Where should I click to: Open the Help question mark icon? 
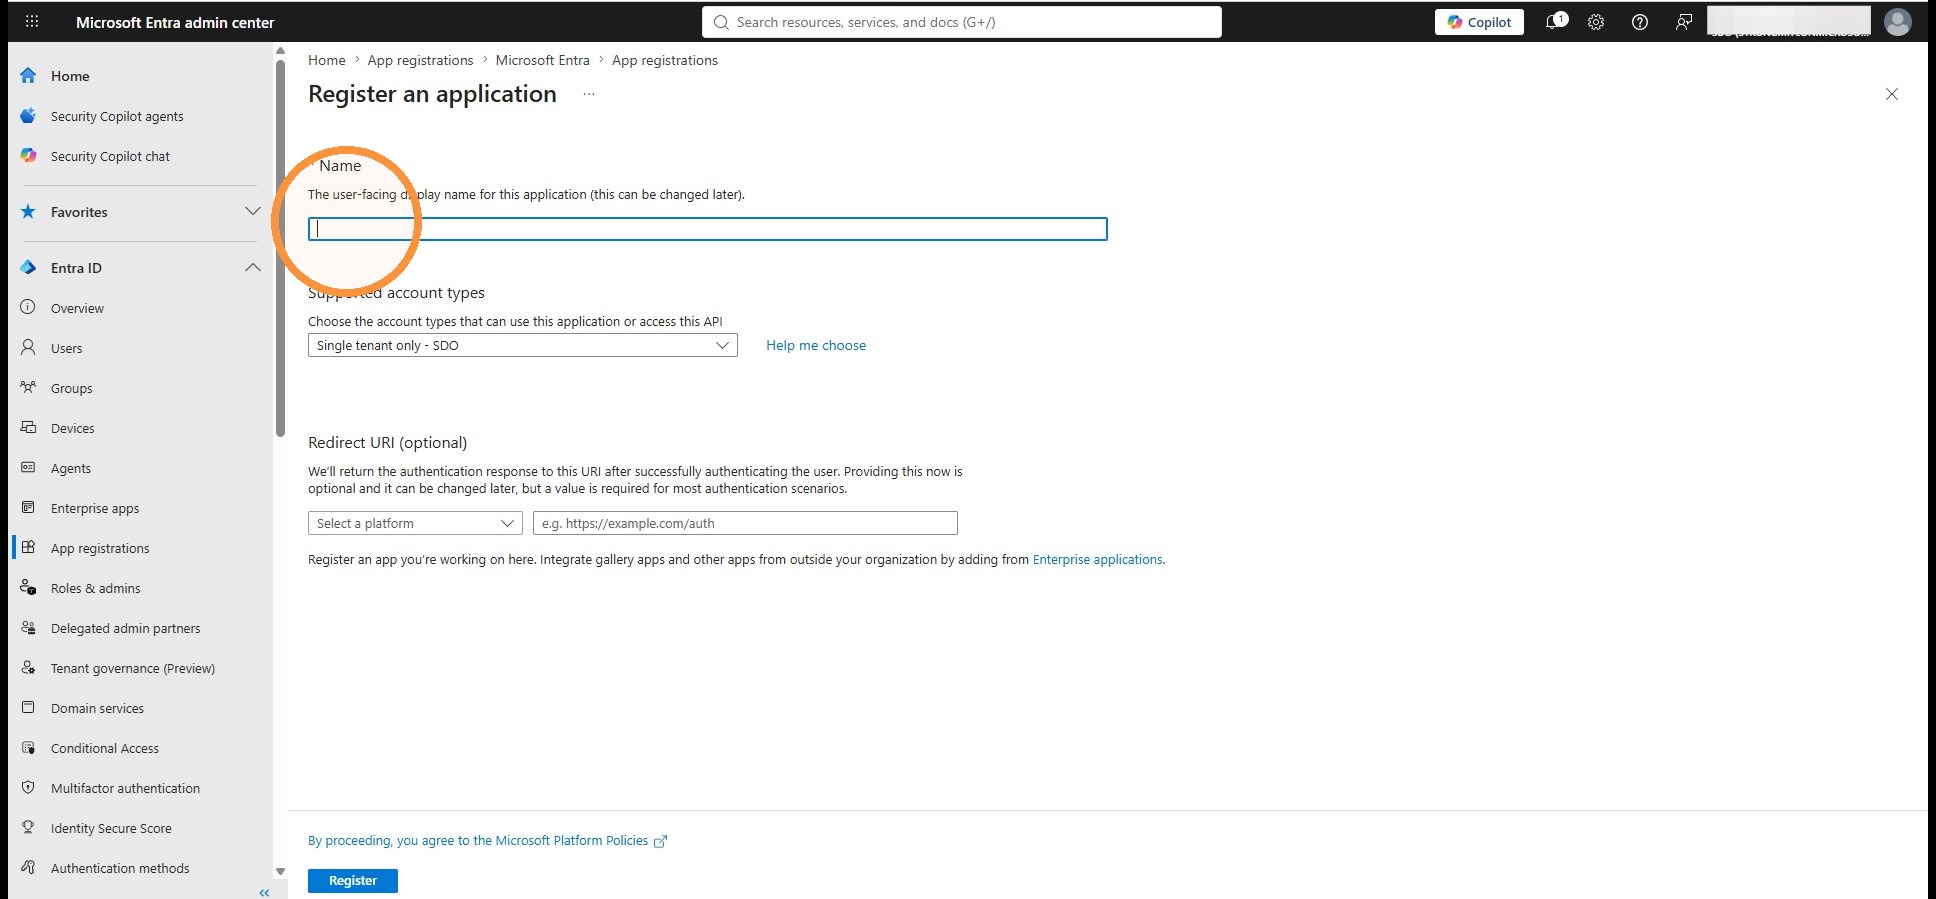[1640, 22]
